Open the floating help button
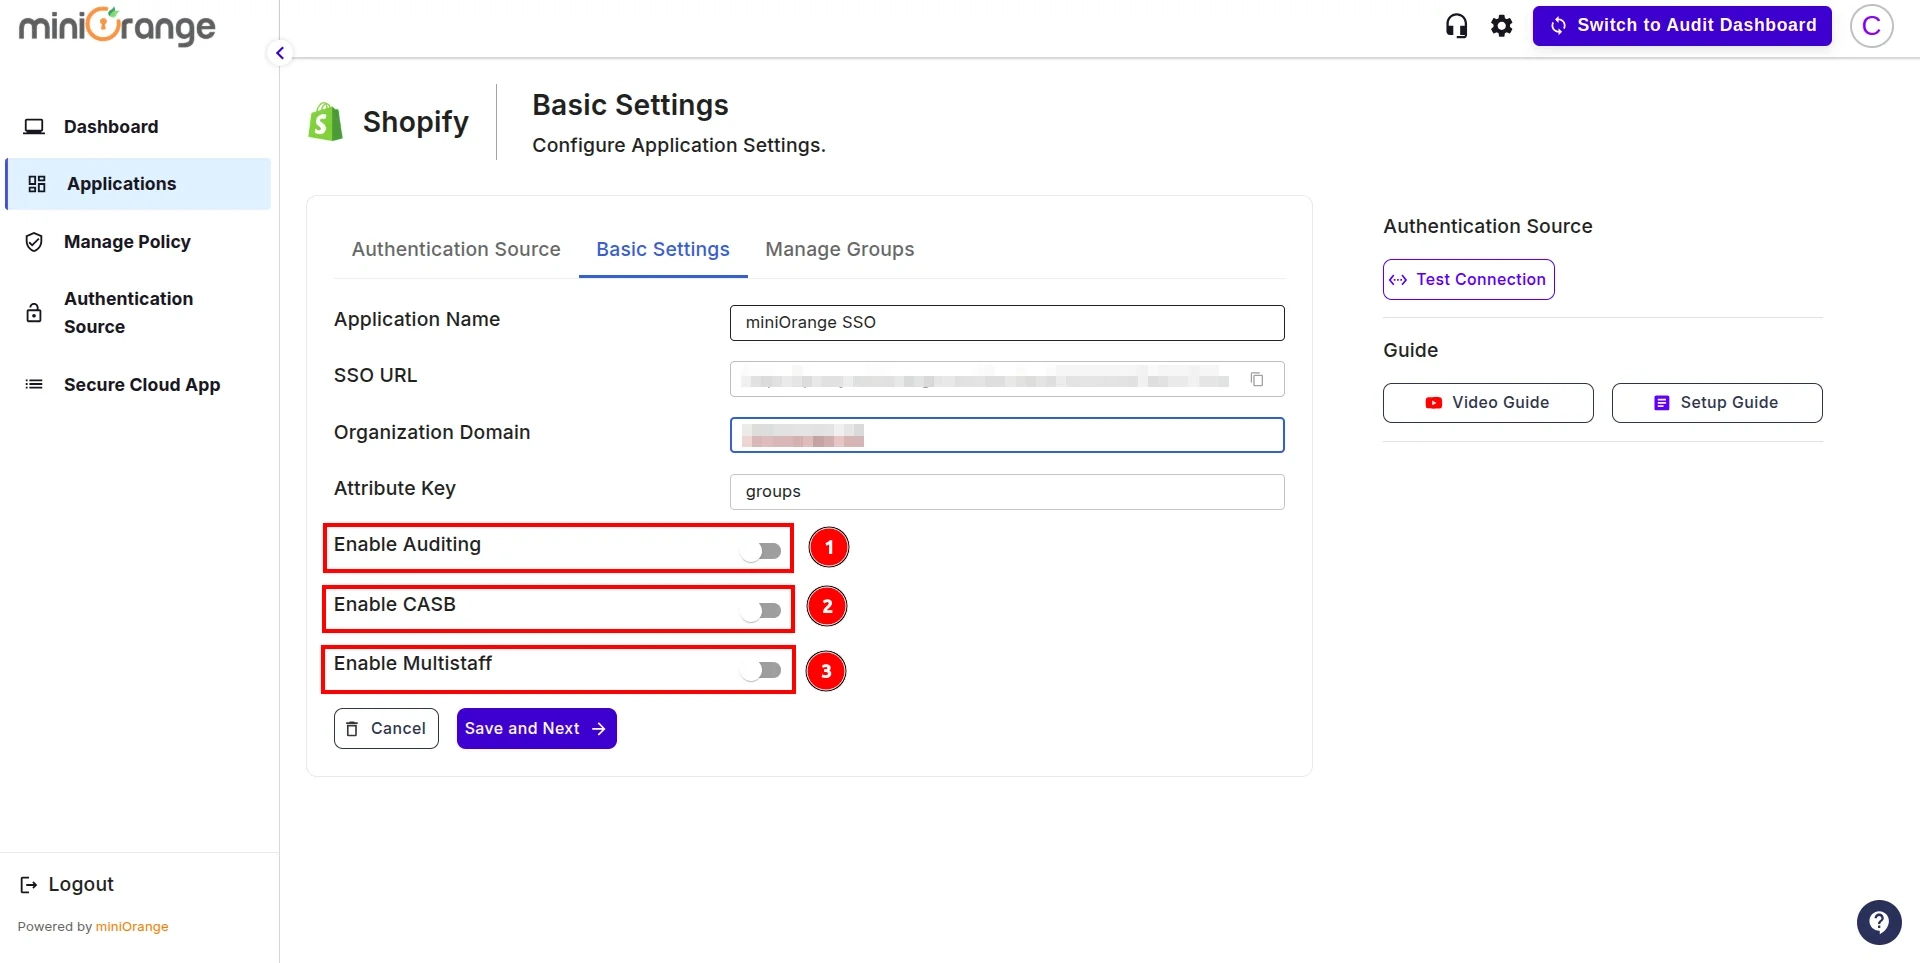The width and height of the screenshot is (1920, 963). (x=1878, y=922)
